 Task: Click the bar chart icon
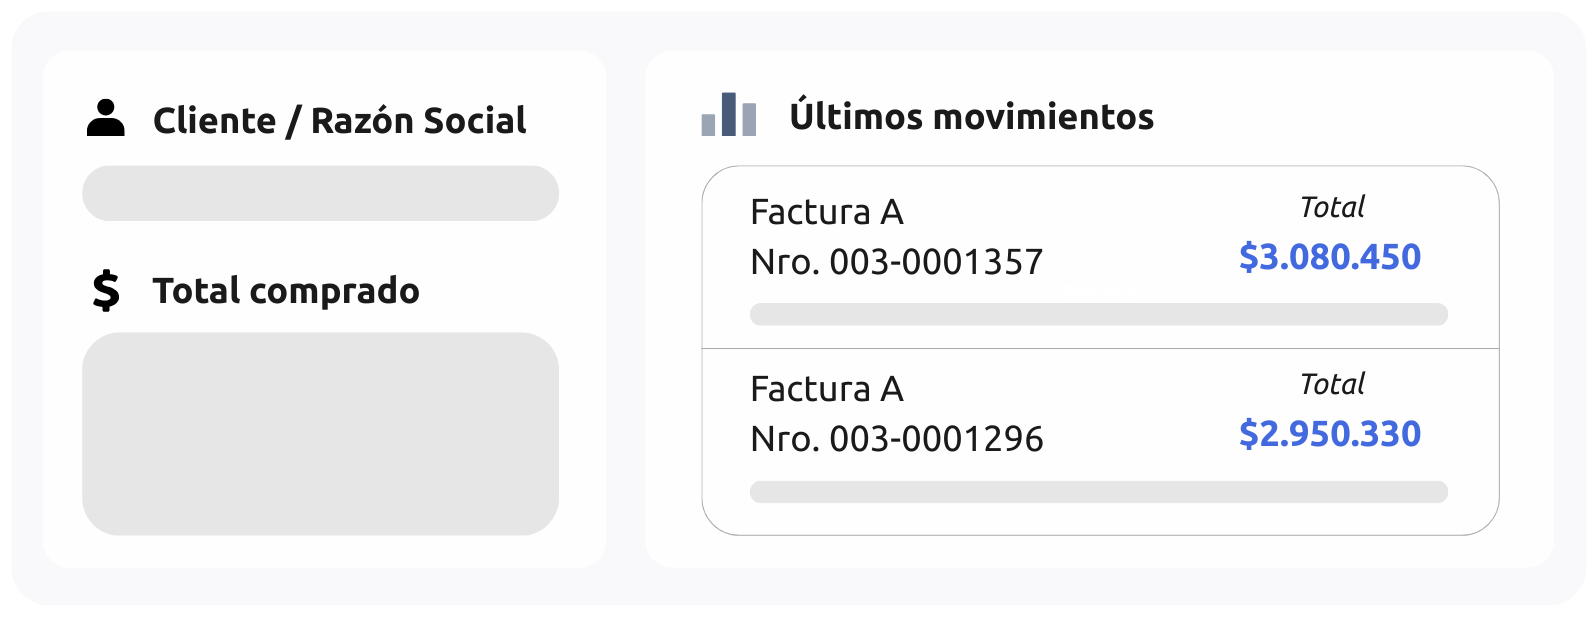coord(729,115)
